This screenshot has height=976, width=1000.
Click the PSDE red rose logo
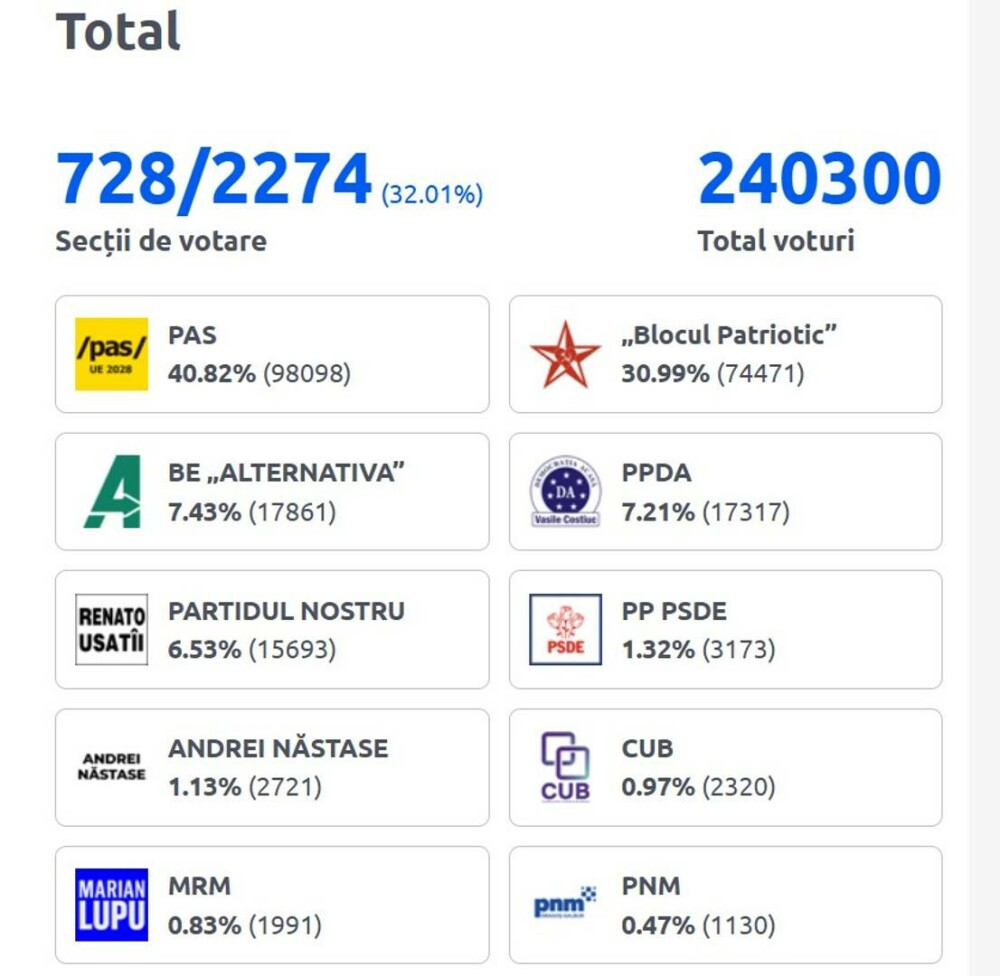pos(565,629)
